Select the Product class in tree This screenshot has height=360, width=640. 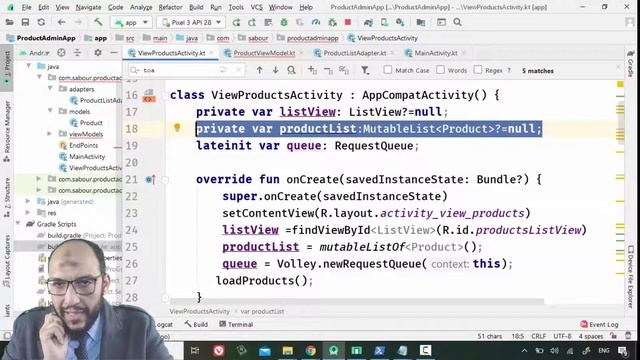coord(91,122)
